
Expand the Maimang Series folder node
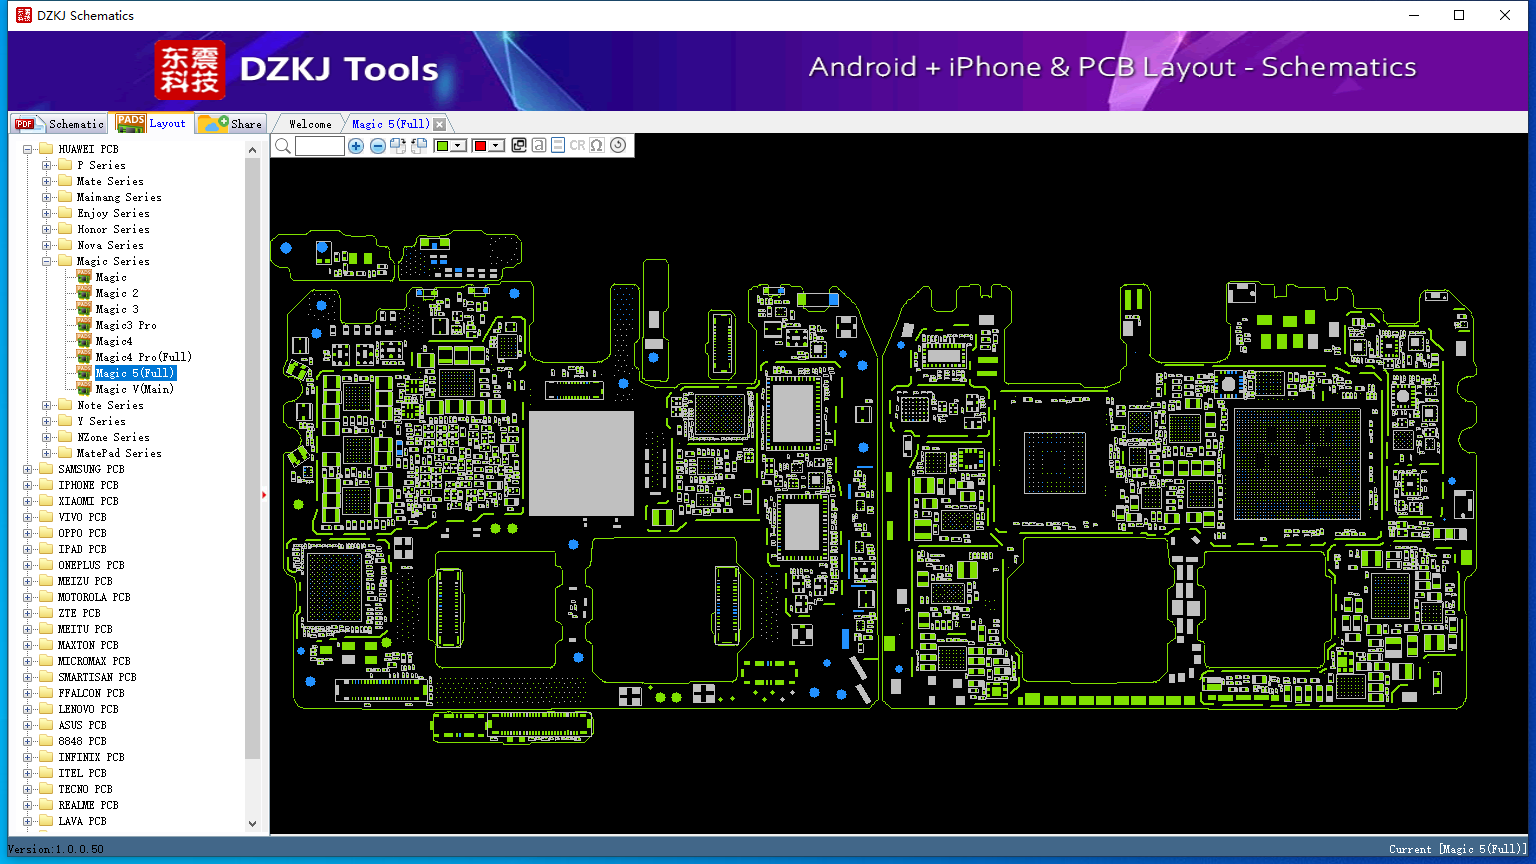pyautogui.click(x=47, y=197)
